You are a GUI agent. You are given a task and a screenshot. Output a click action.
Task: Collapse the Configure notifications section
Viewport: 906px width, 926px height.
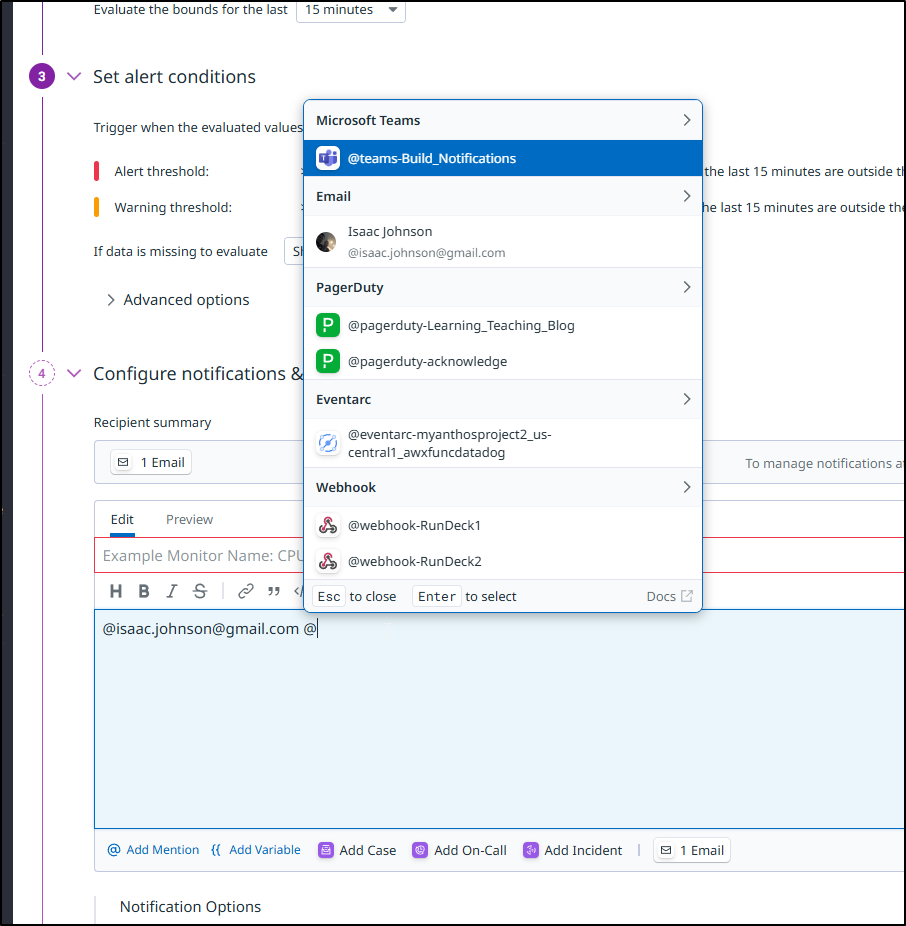(74, 373)
